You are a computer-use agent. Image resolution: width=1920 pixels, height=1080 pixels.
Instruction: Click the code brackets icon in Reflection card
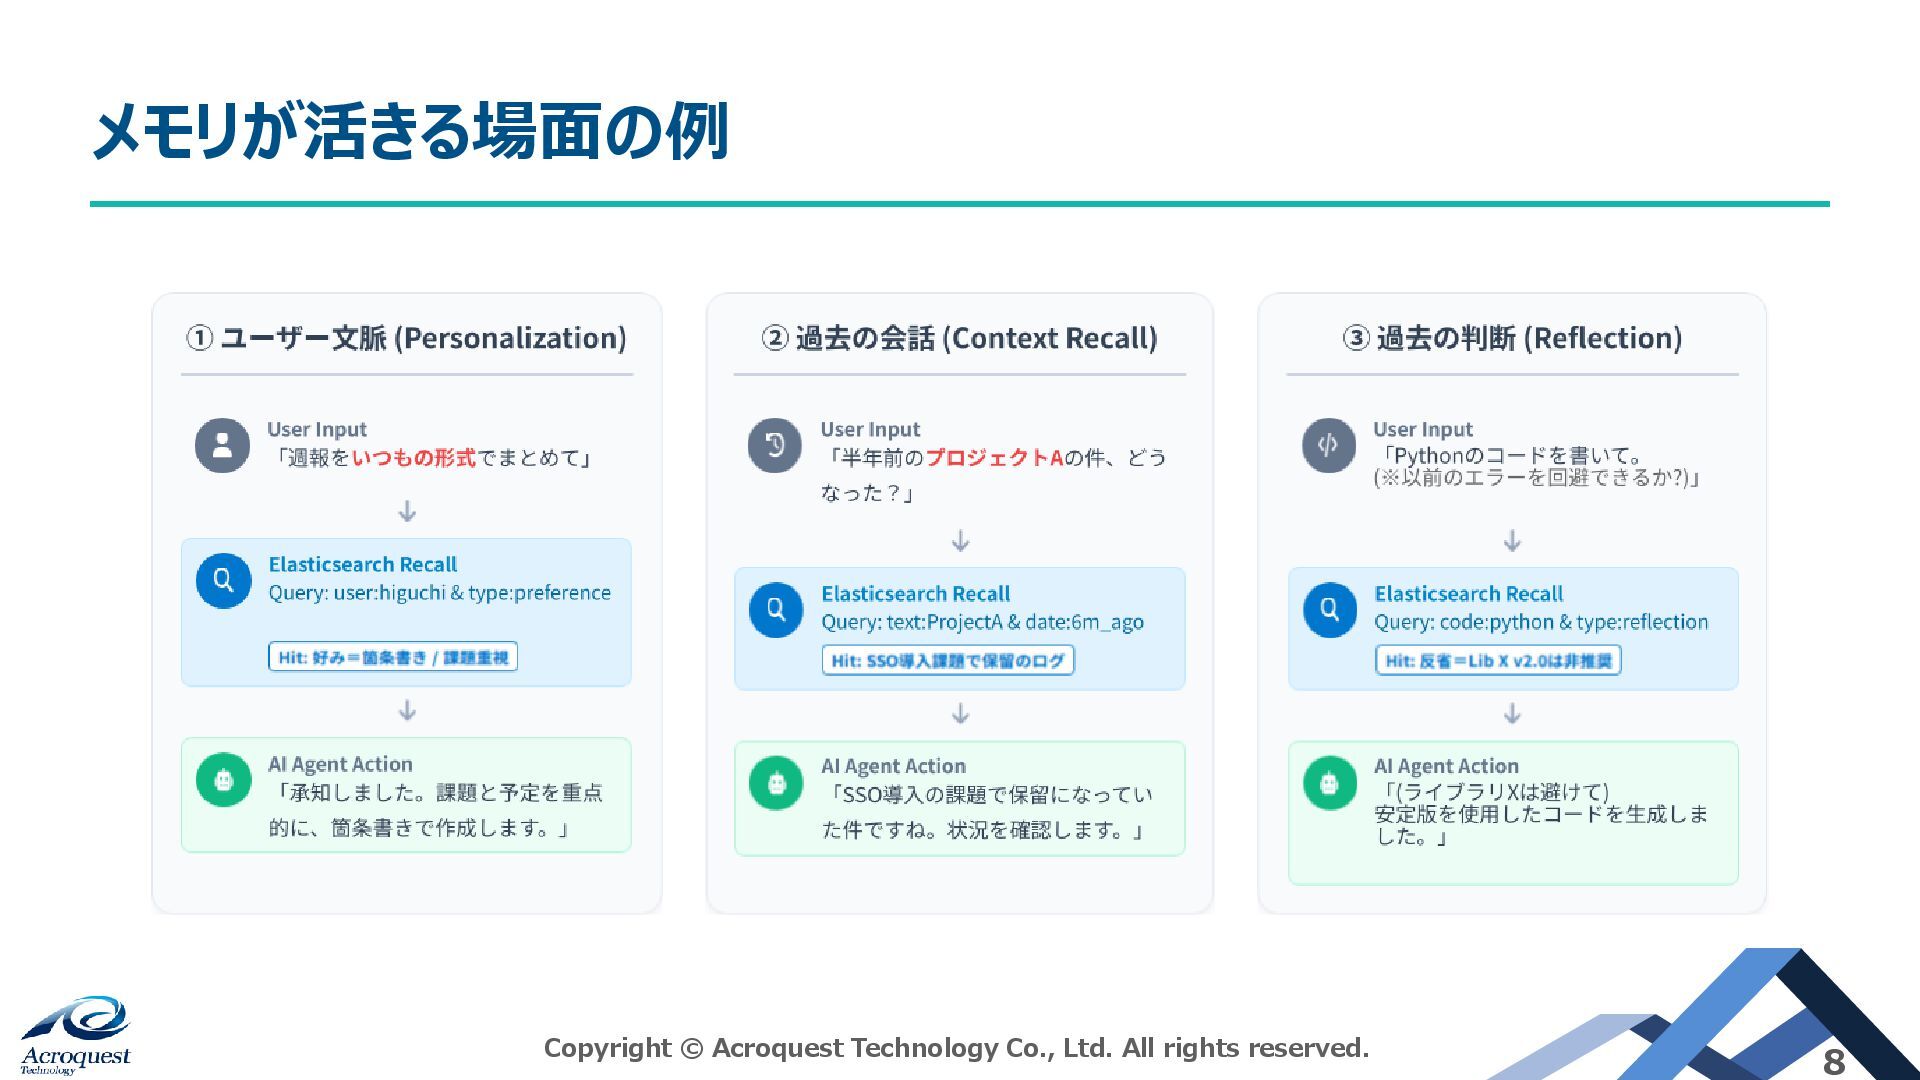click(x=1328, y=445)
